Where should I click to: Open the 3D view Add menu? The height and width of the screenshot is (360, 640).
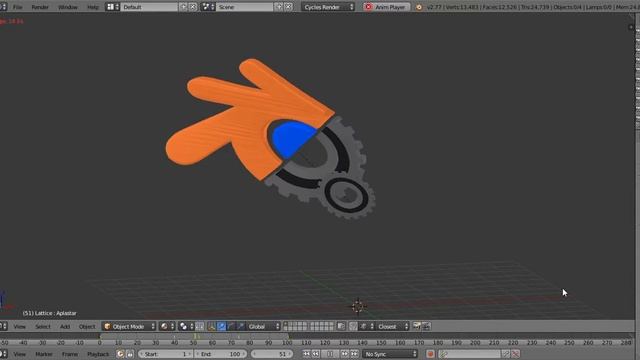click(65, 326)
